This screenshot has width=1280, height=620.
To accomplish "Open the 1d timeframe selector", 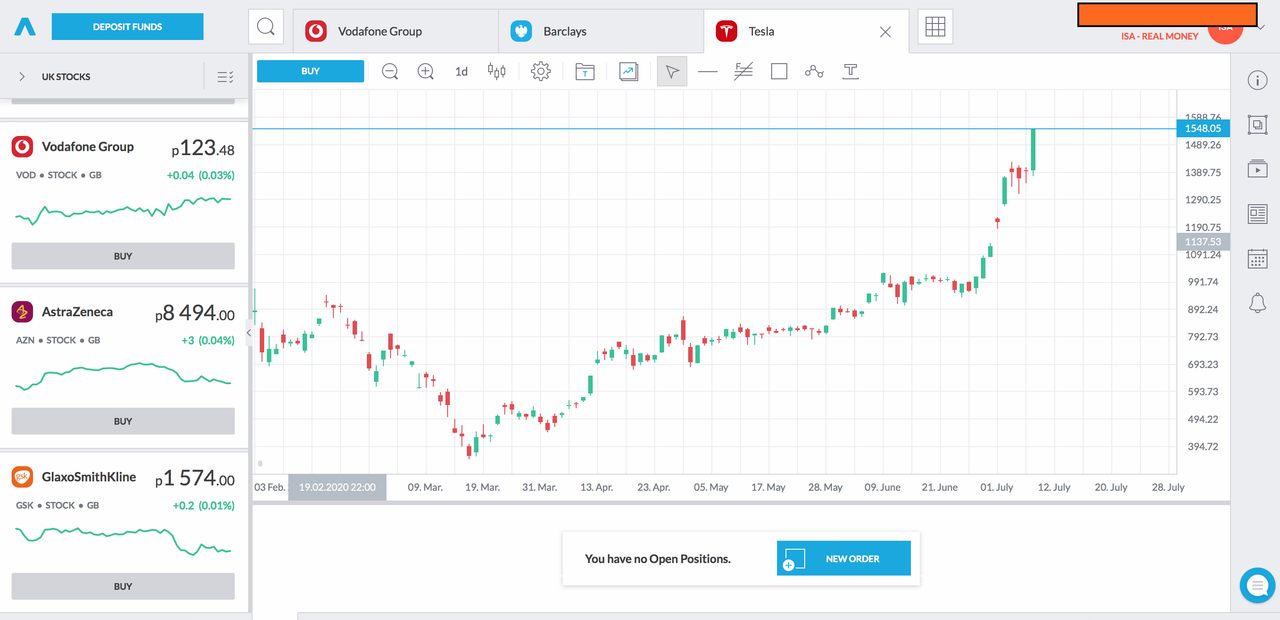I will click(x=461, y=71).
